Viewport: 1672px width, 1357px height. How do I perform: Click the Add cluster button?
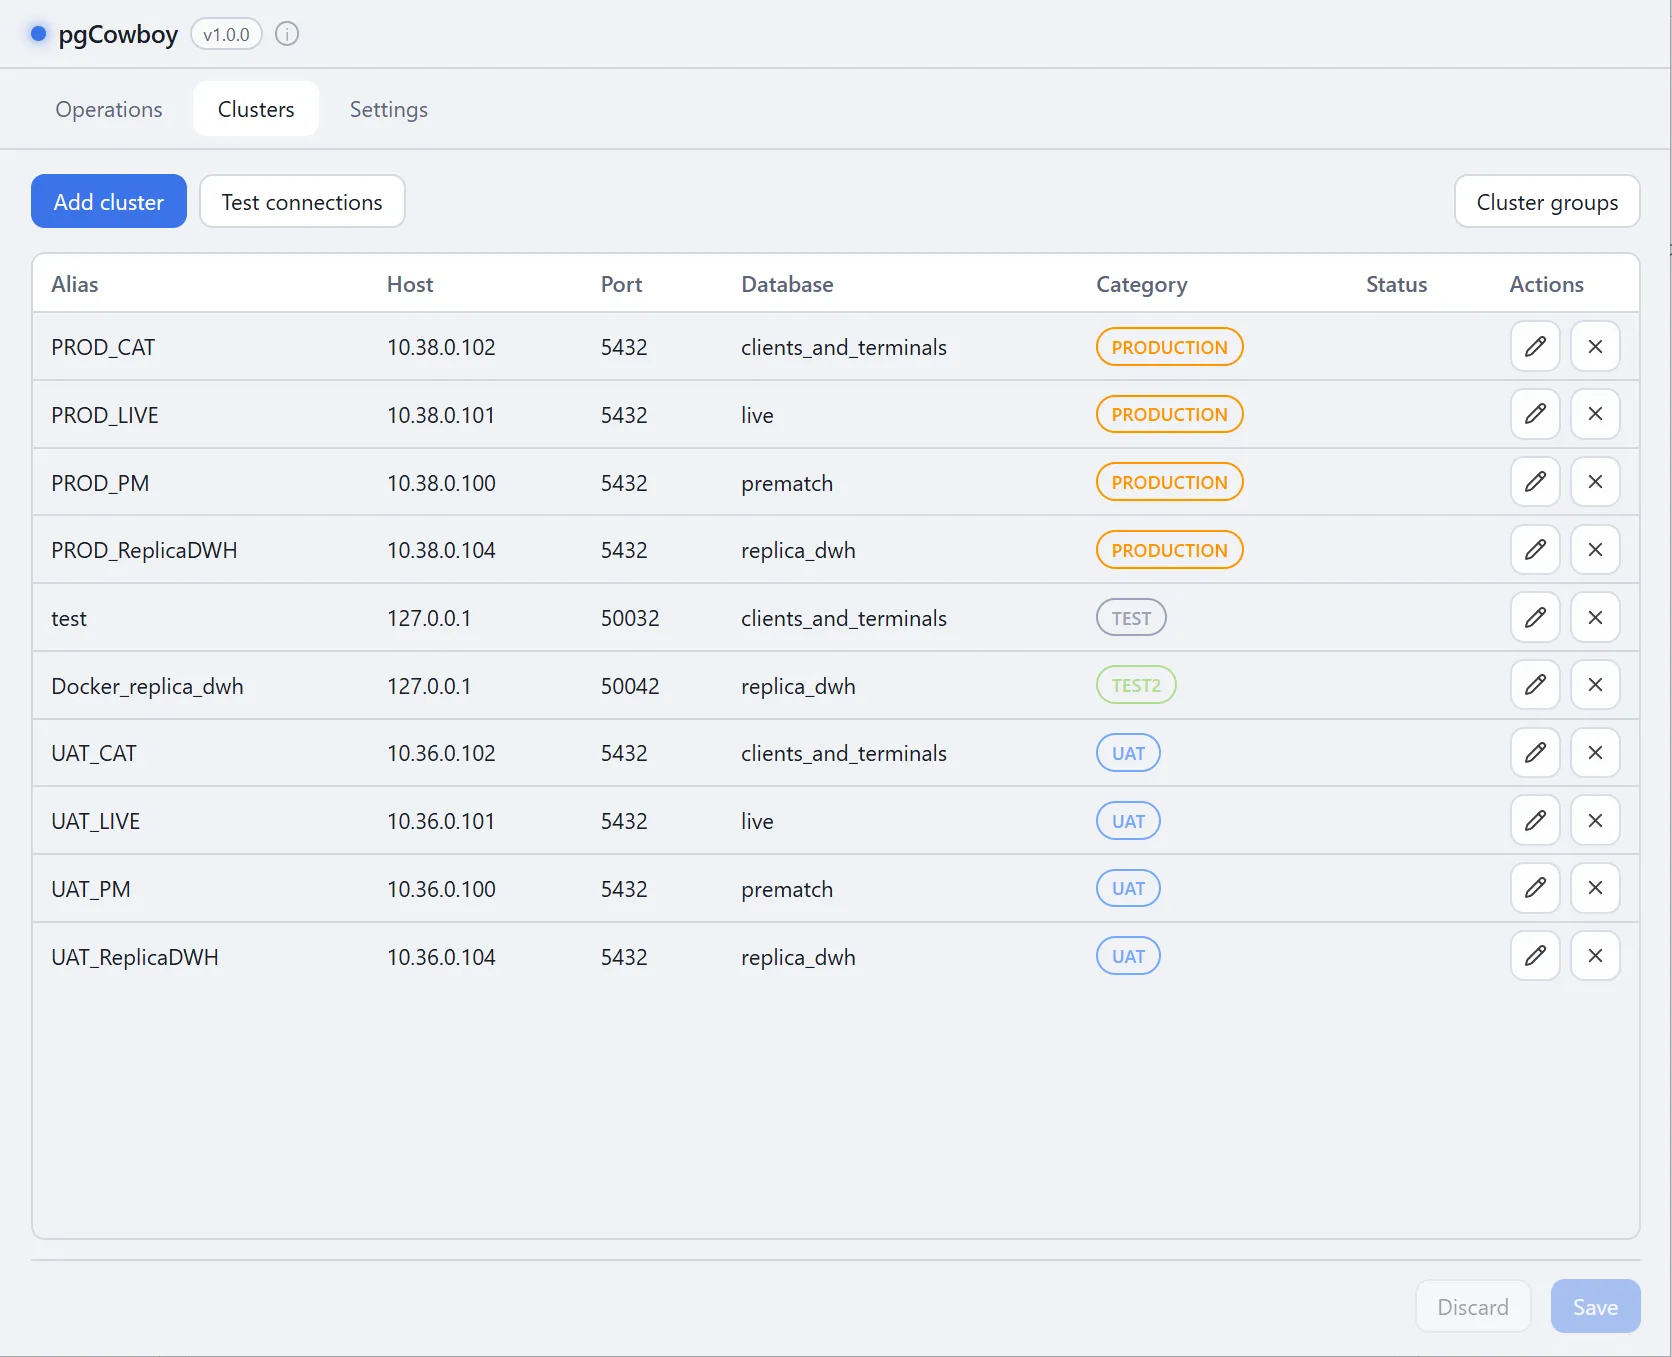click(x=109, y=201)
